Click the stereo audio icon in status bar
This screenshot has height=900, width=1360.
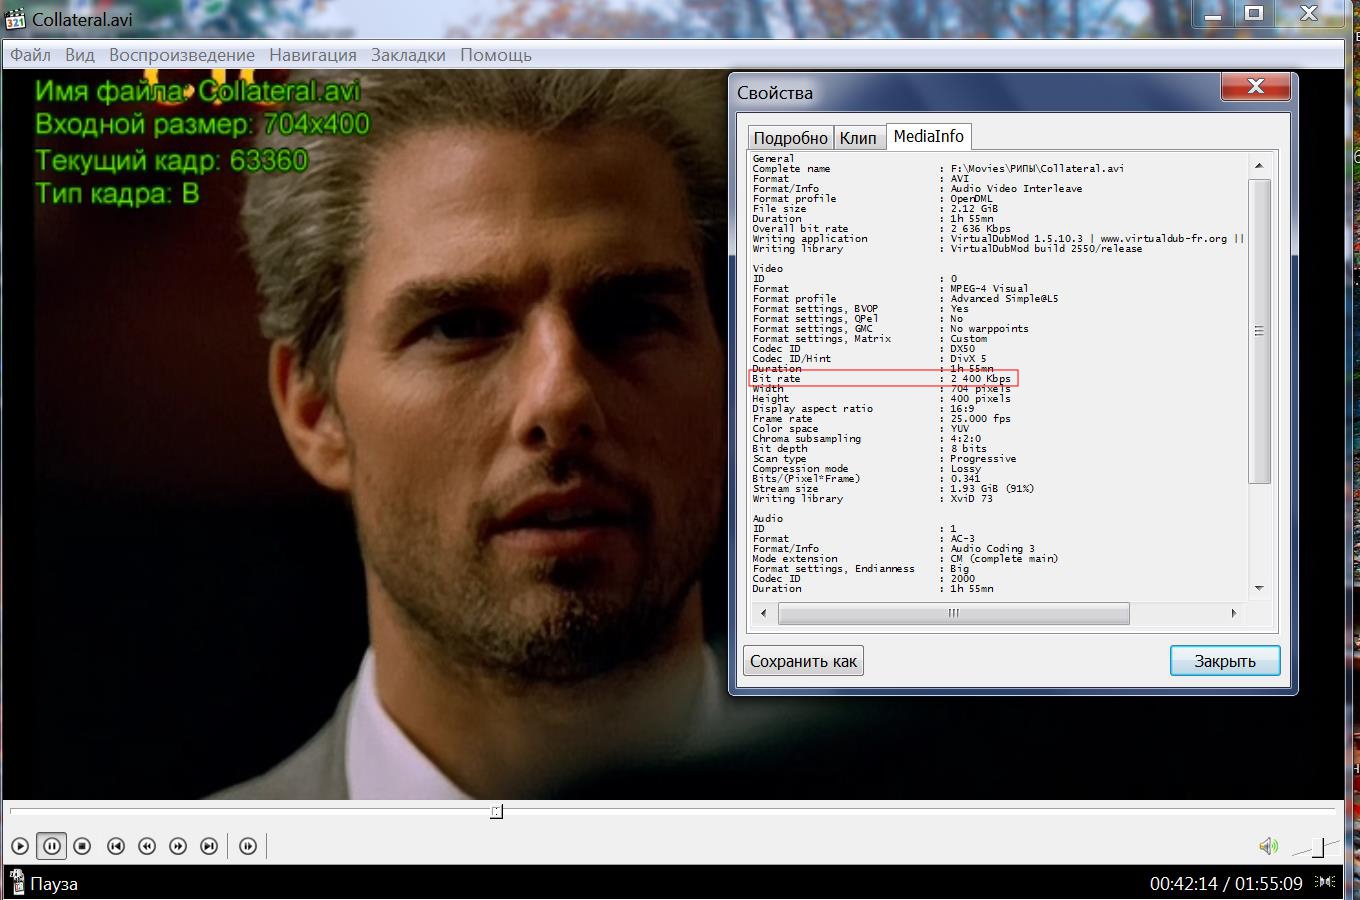tap(1325, 882)
